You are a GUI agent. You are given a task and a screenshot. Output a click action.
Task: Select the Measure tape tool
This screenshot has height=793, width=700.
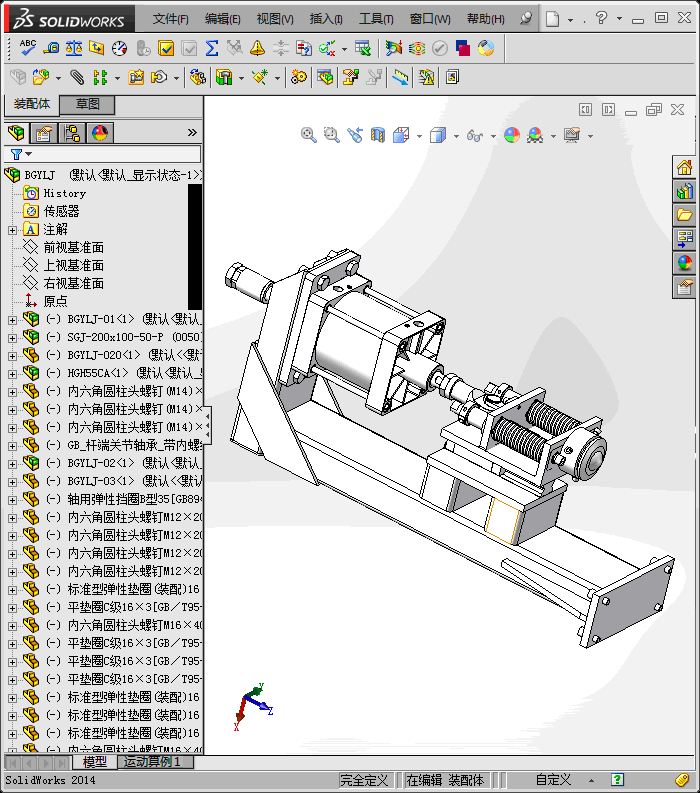click(x=51, y=48)
